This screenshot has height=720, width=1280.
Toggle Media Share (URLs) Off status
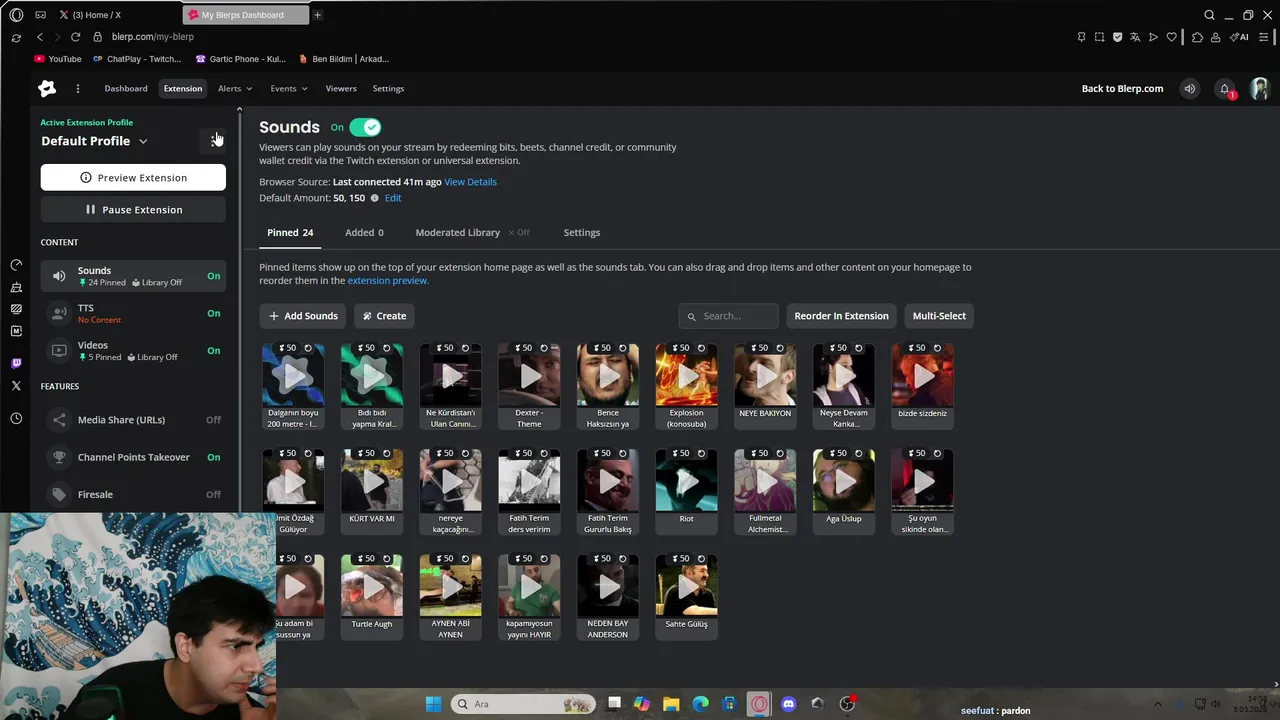tap(213, 420)
